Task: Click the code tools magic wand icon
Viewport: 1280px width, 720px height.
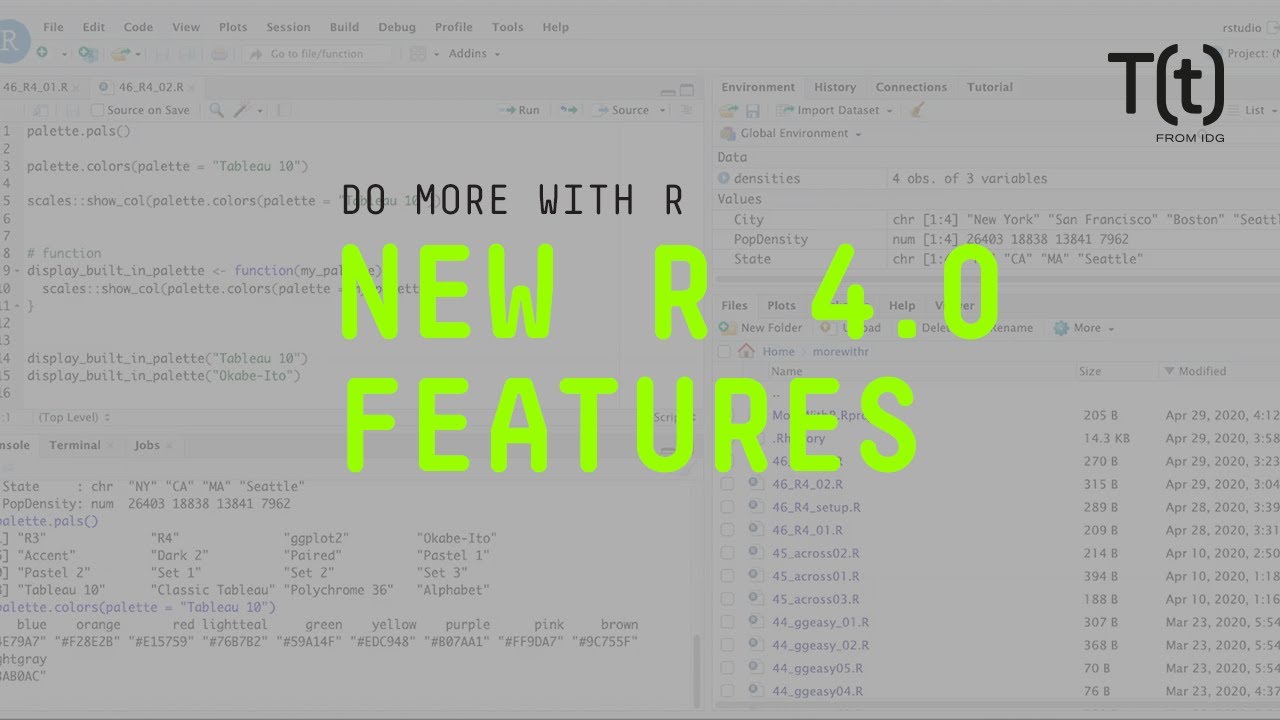Action: [242, 110]
